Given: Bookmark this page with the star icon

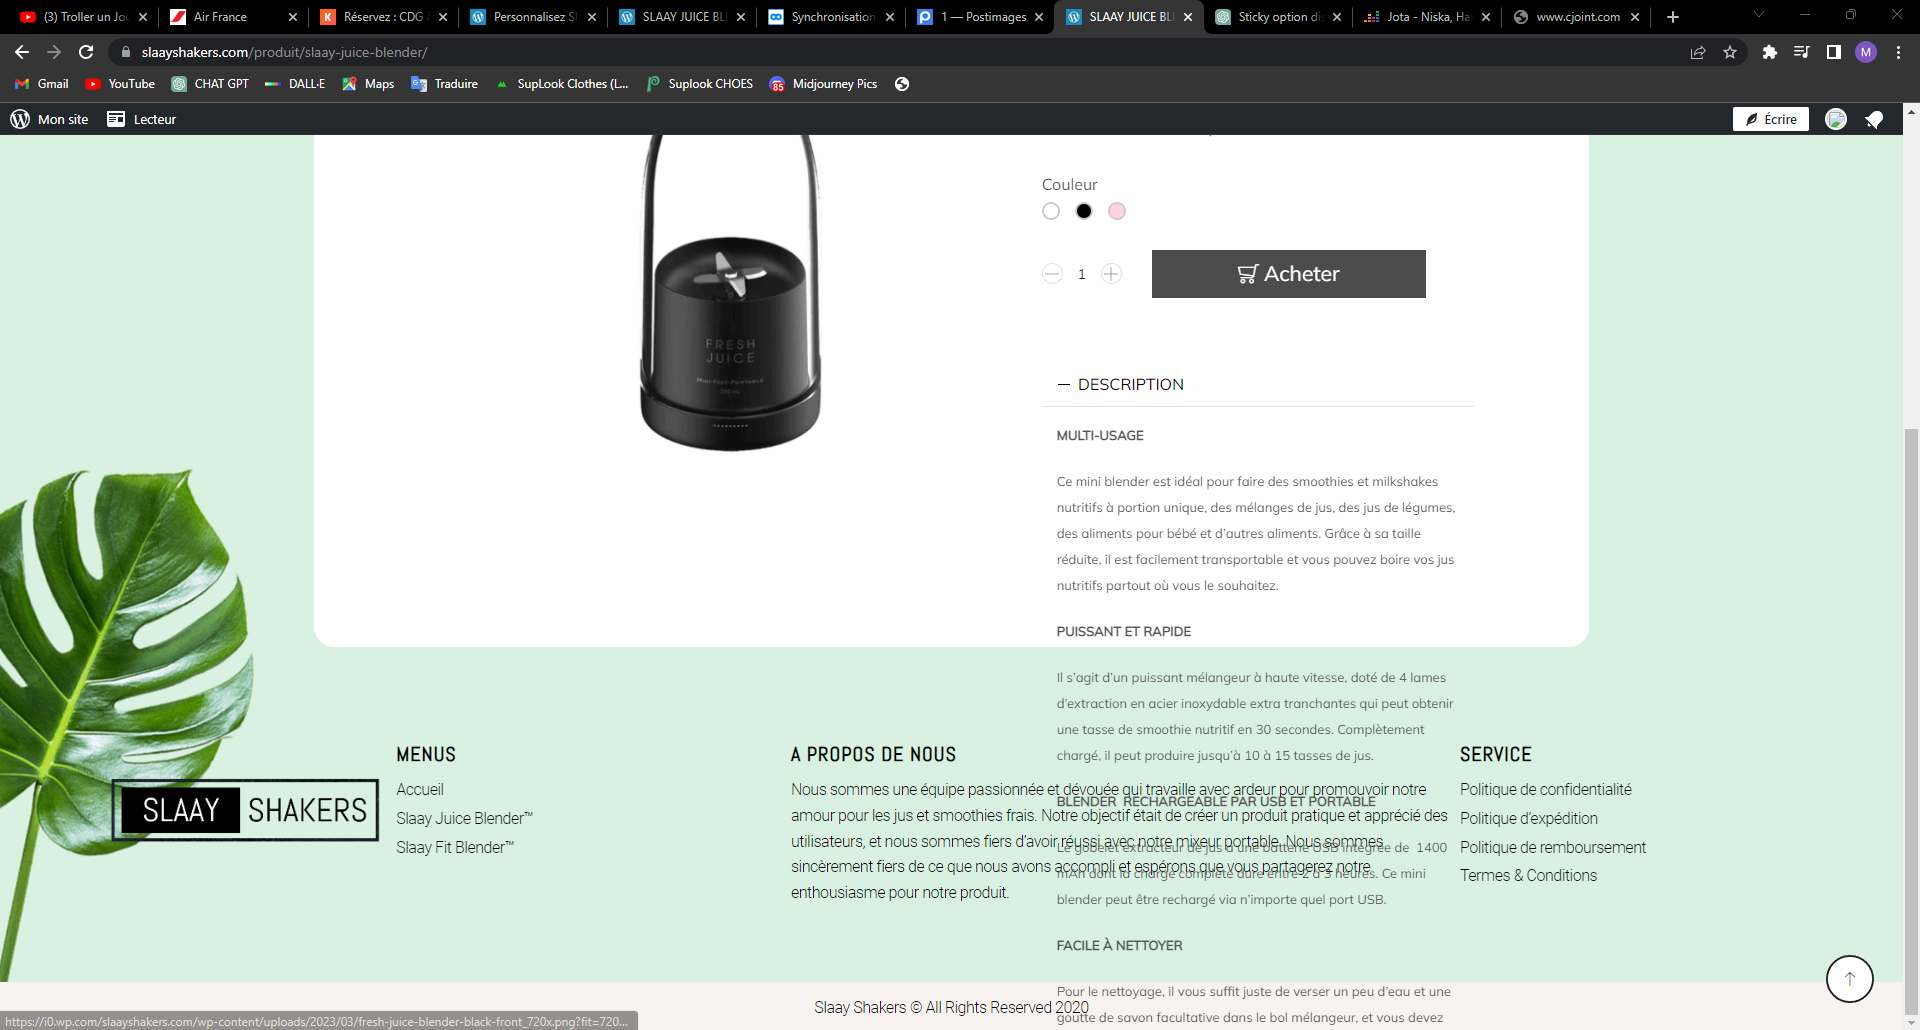Looking at the screenshot, I should point(1730,52).
